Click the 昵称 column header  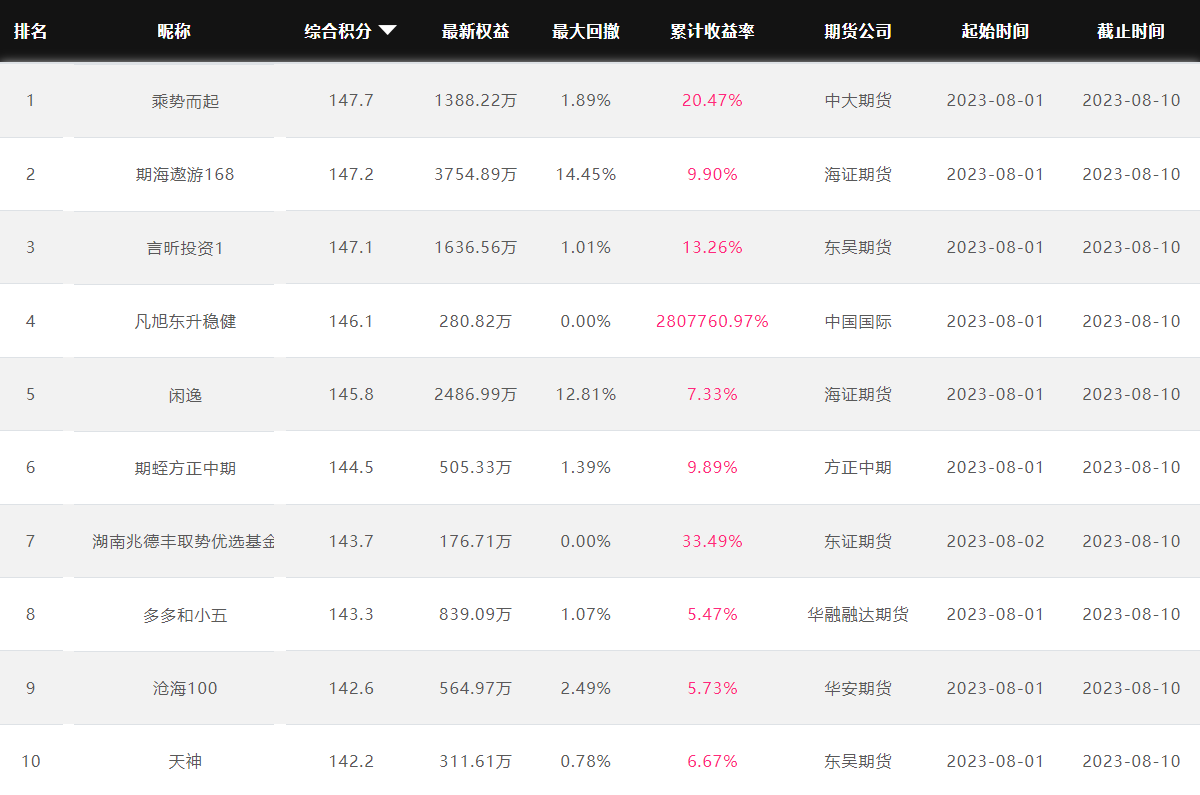pos(174,31)
